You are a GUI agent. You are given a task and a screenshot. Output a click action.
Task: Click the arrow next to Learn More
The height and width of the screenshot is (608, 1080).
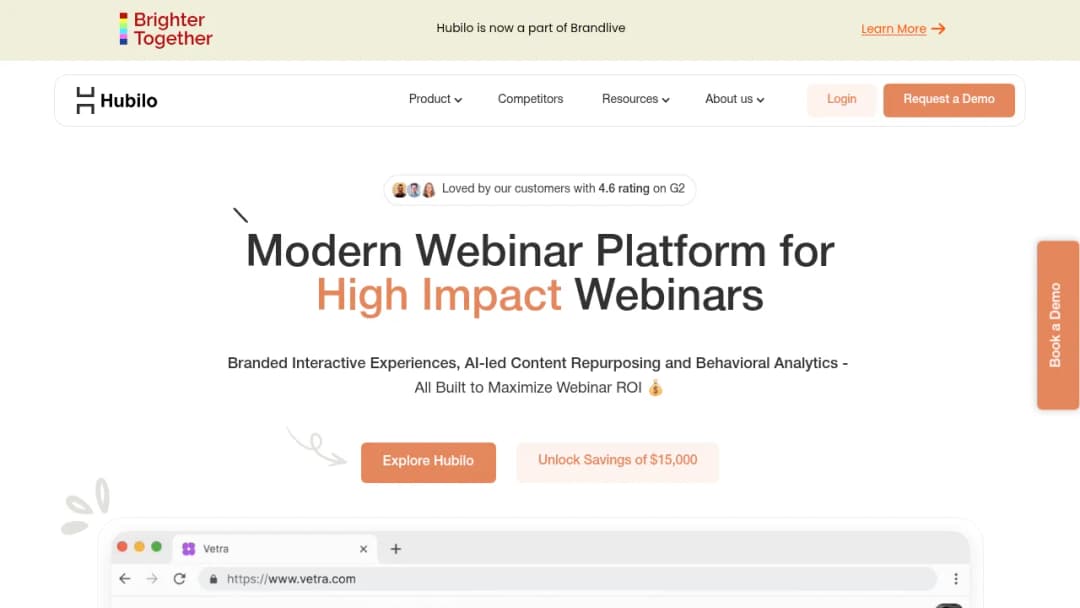pos(938,29)
